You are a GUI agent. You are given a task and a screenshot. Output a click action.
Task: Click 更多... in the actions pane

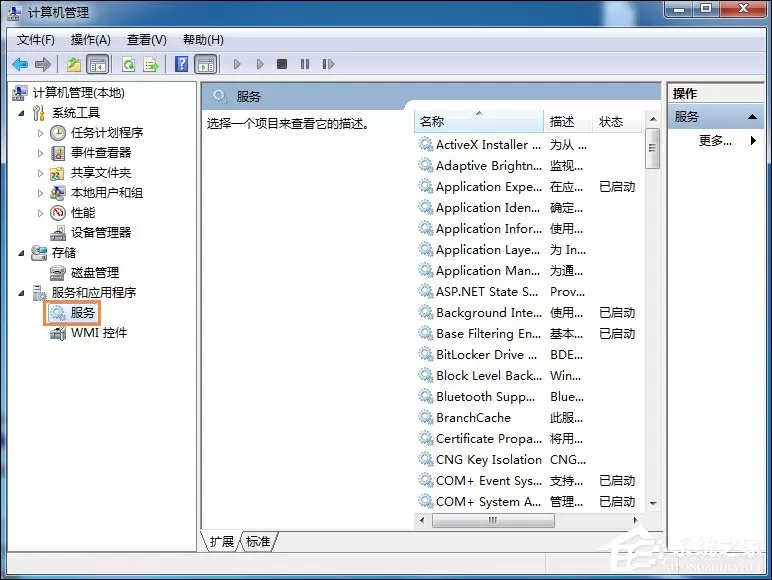[715, 141]
